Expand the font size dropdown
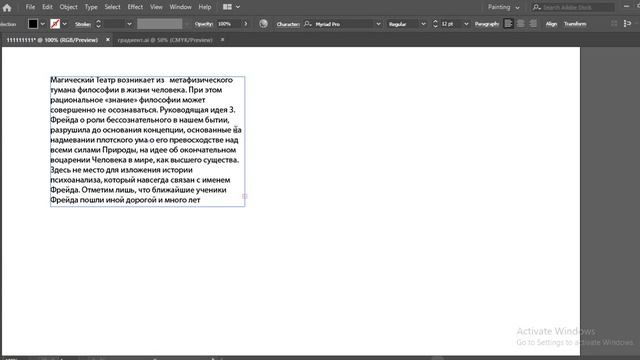 pos(466,24)
